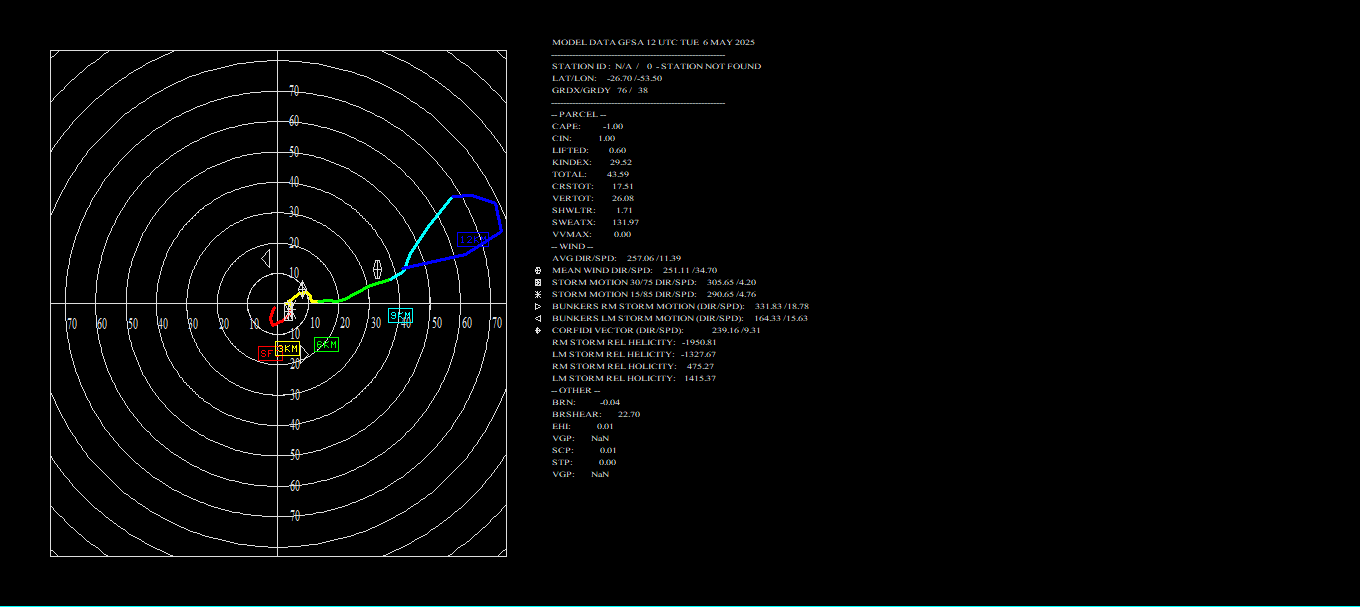Click the MODEL DATA GFSA title line
Image resolution: width=1360 pixels, height=607 pixels.
click(x=653, y=42)
